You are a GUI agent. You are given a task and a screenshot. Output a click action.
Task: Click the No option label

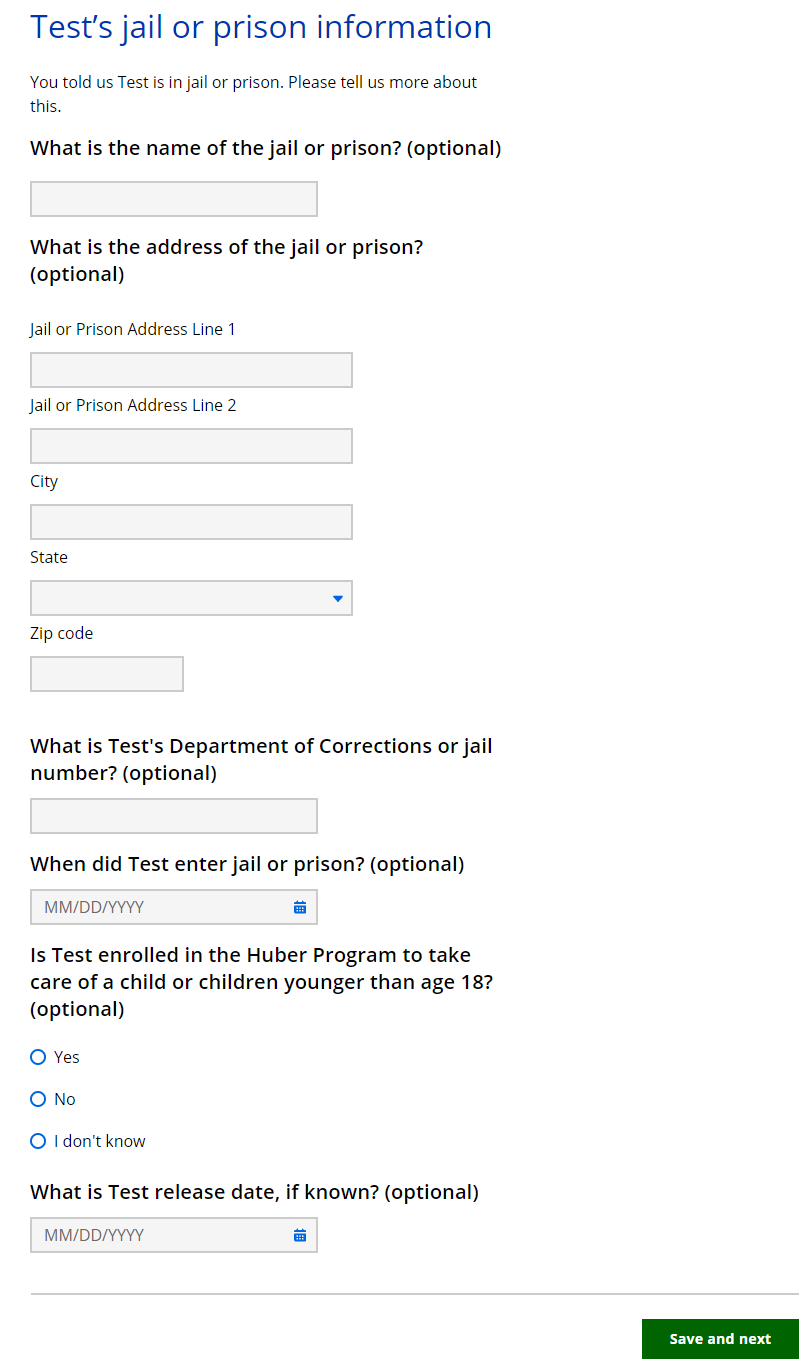pos(65,1099)
